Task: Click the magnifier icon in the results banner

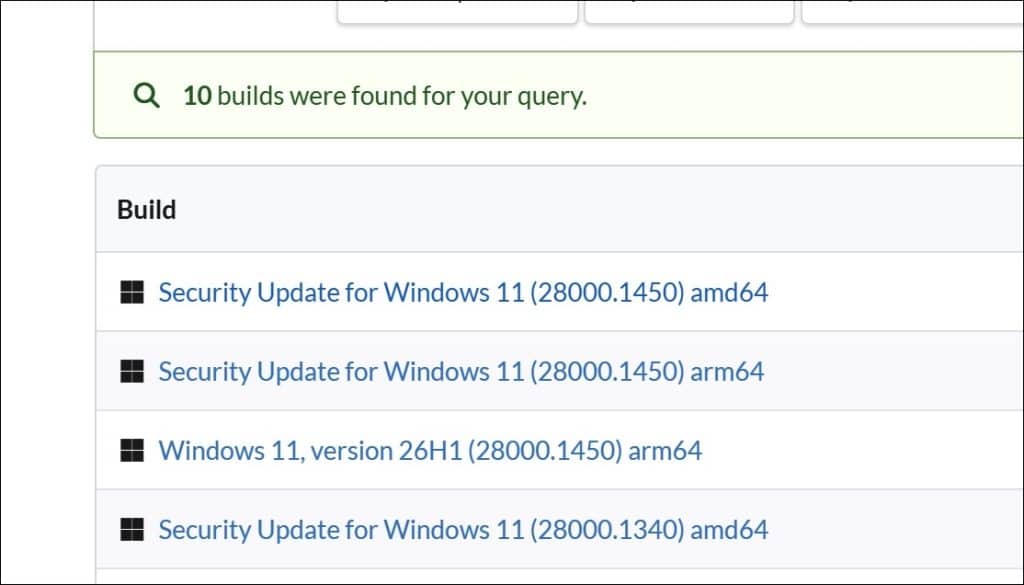Action: pos(147,94)
